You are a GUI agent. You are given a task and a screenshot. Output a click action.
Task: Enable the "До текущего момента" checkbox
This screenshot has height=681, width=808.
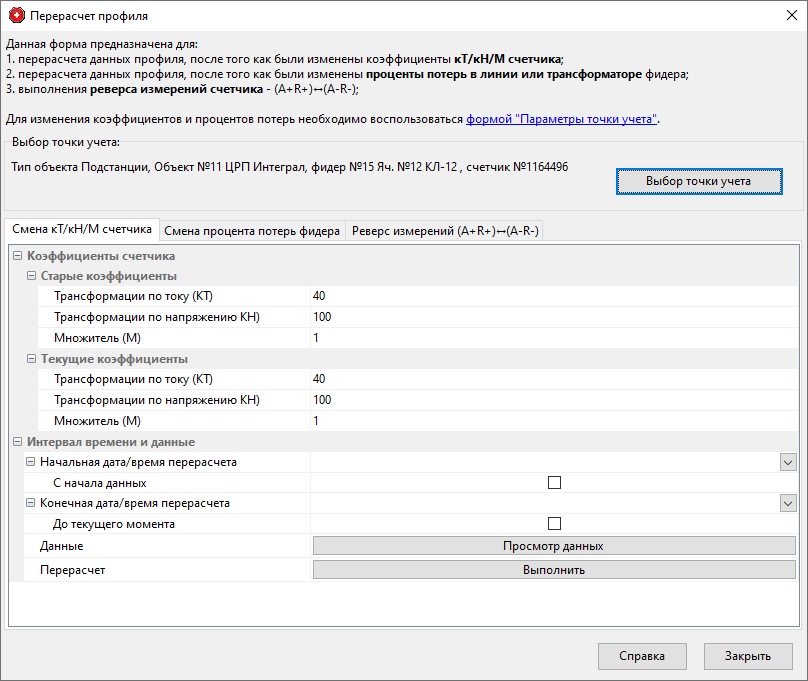553,524
